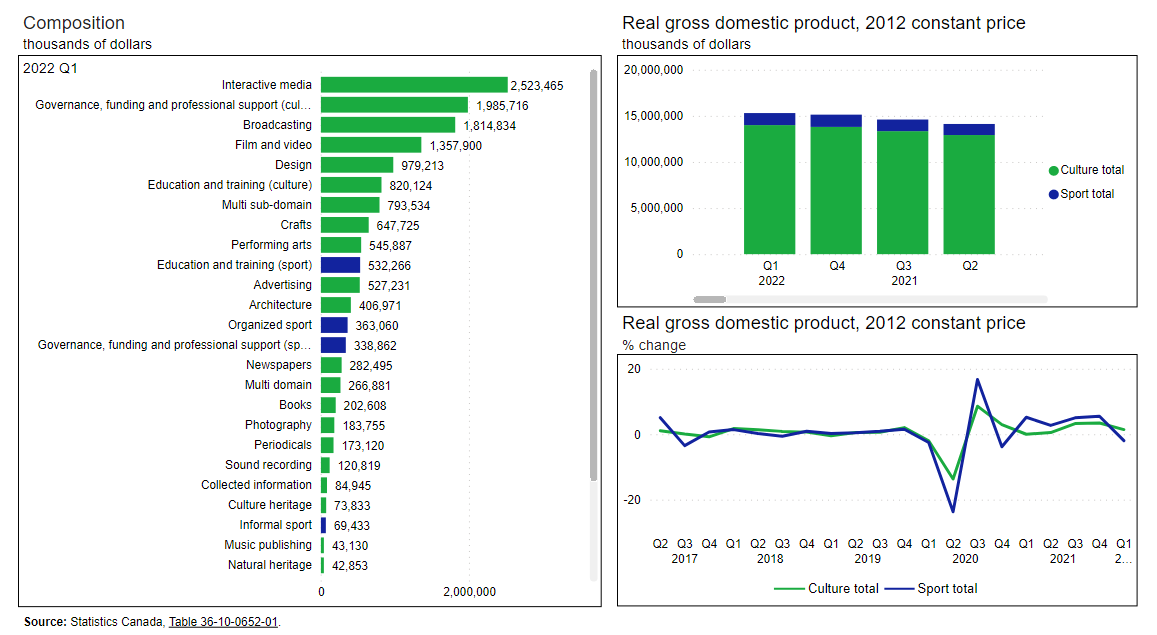Select the Organized sport bar

[x=334, y=325]
